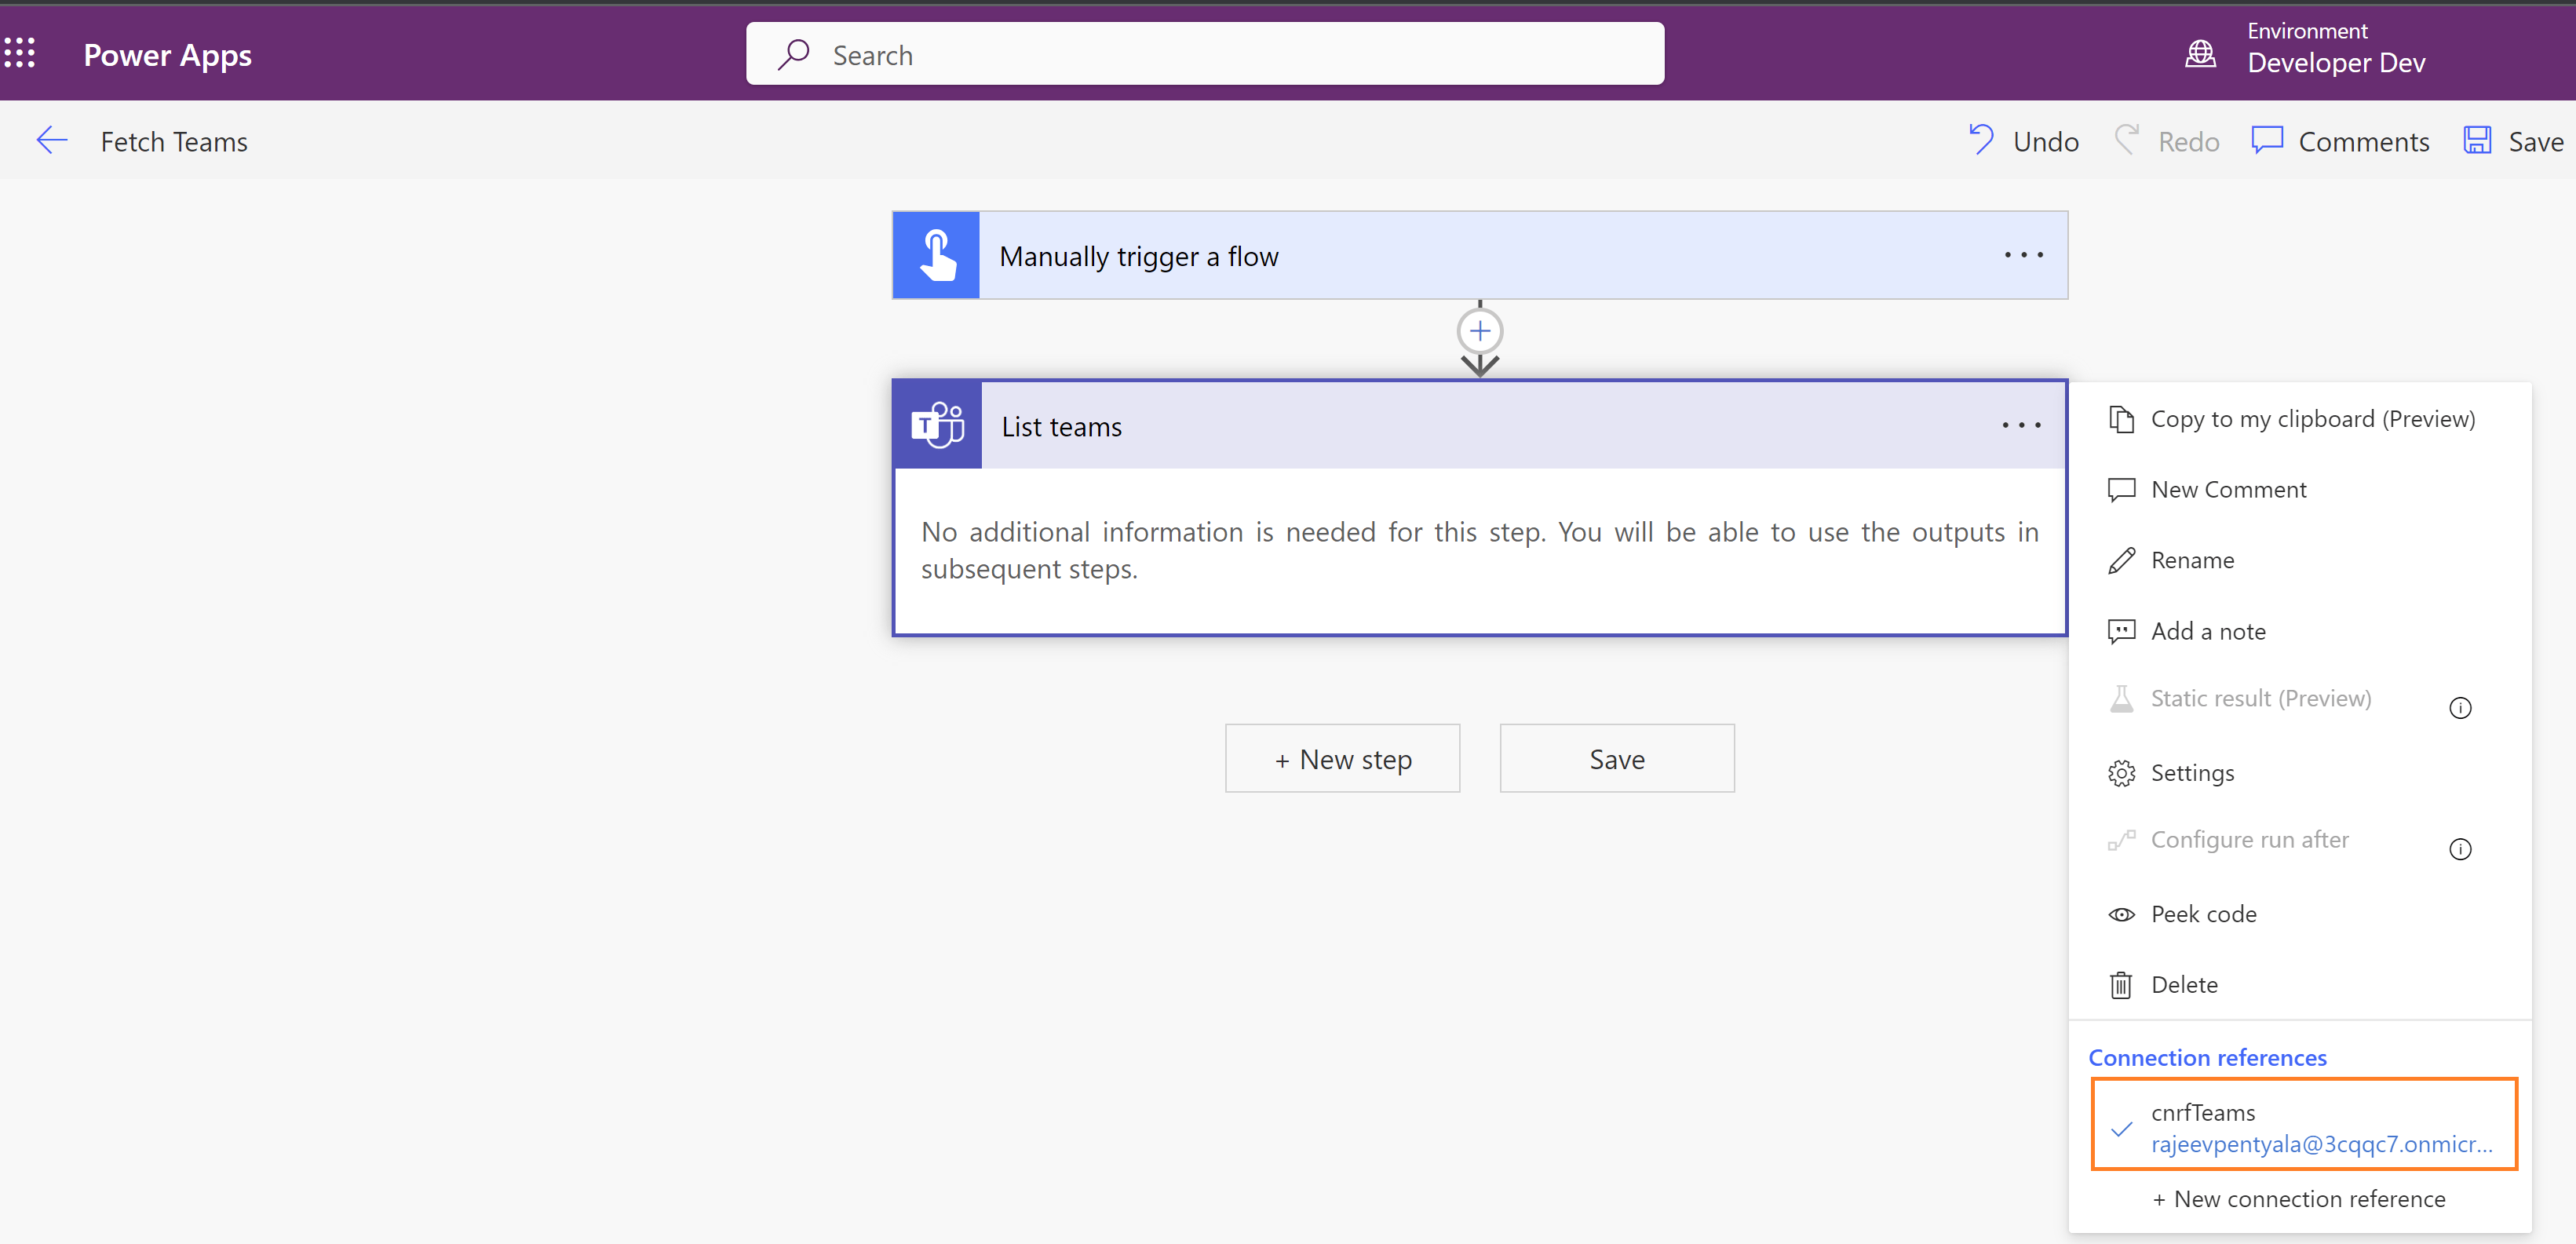The image size is (2576, 1244).
Task: Click the checkmark beside cnrfTeams
Action: pyautogui.click(x=2121, y=1129)
